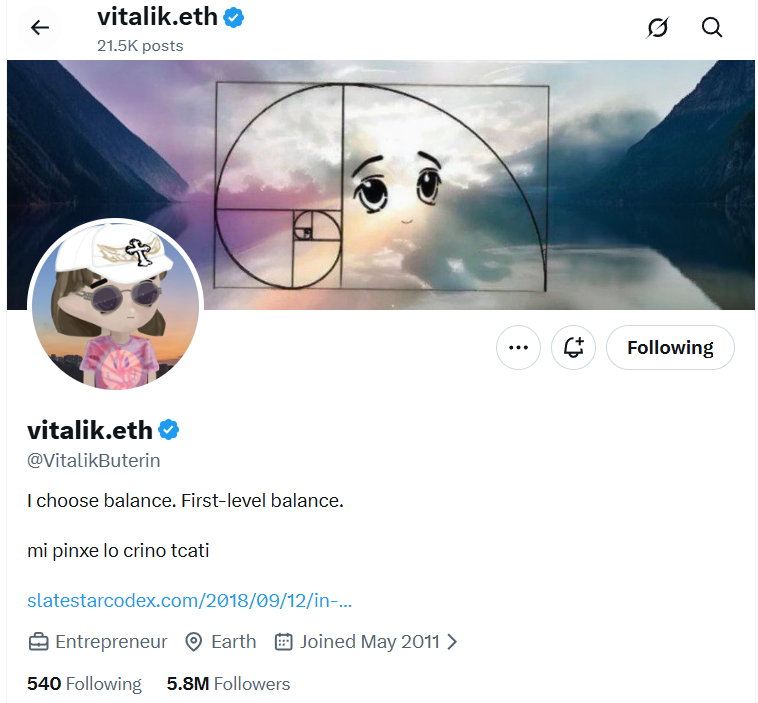The height and width of the screenshot is (703, 758).
Task: Click the Earth location pin icon
Action: [x=194, y=642]
